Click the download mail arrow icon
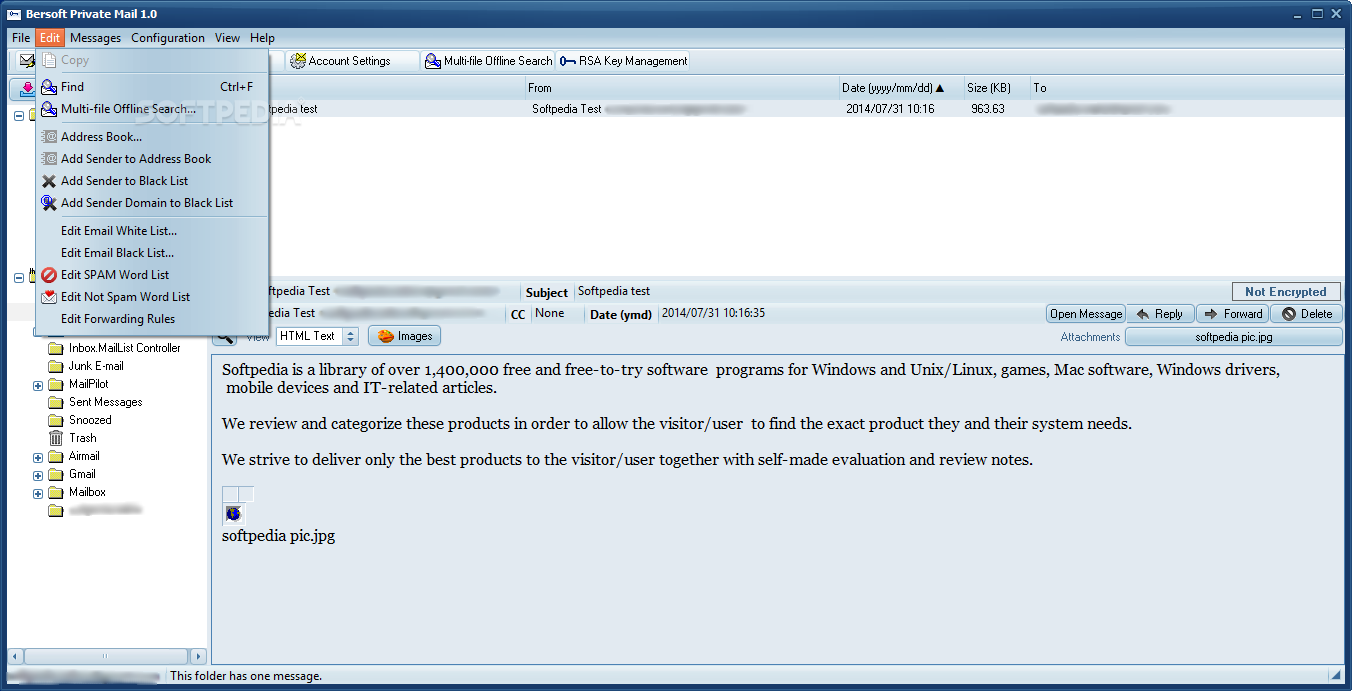Viewport: 1352px width, 691px height. tap(25, 88)
